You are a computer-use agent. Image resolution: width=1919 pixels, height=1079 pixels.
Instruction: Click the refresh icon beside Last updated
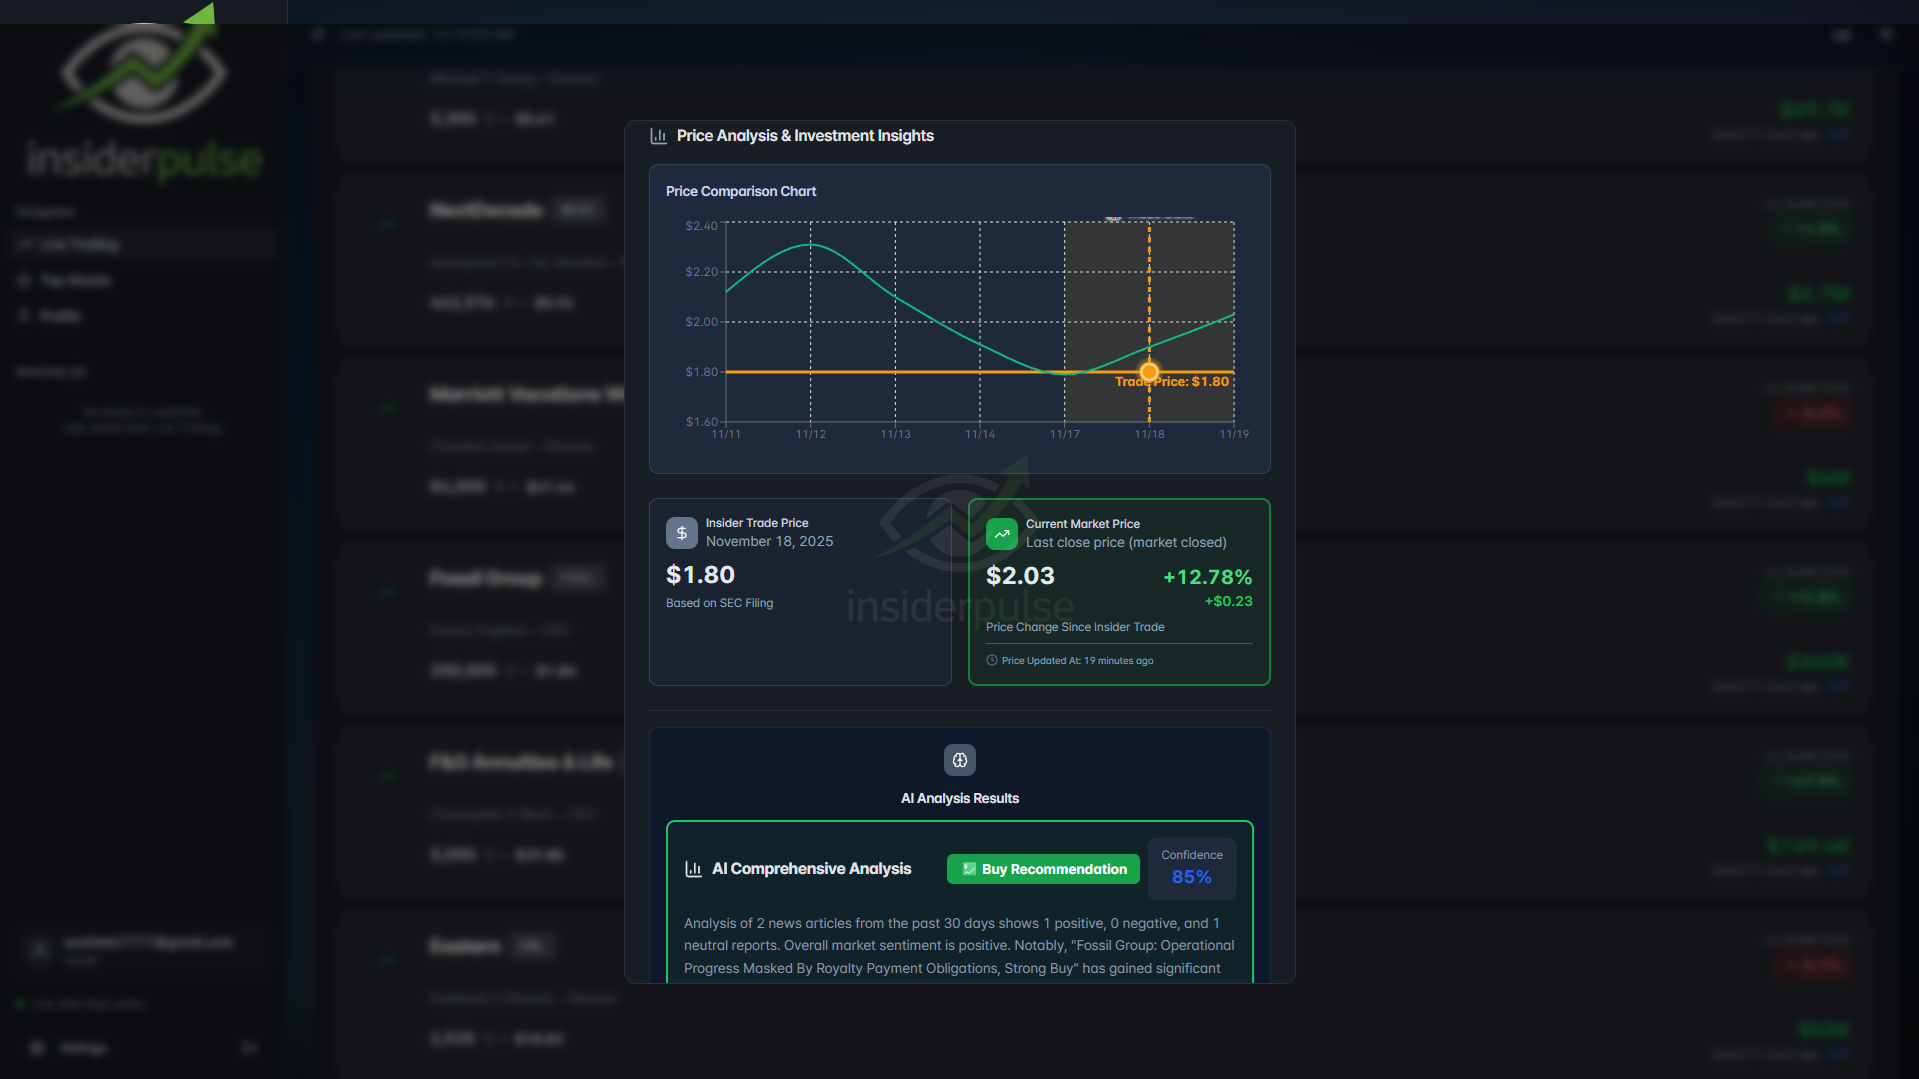318,33
